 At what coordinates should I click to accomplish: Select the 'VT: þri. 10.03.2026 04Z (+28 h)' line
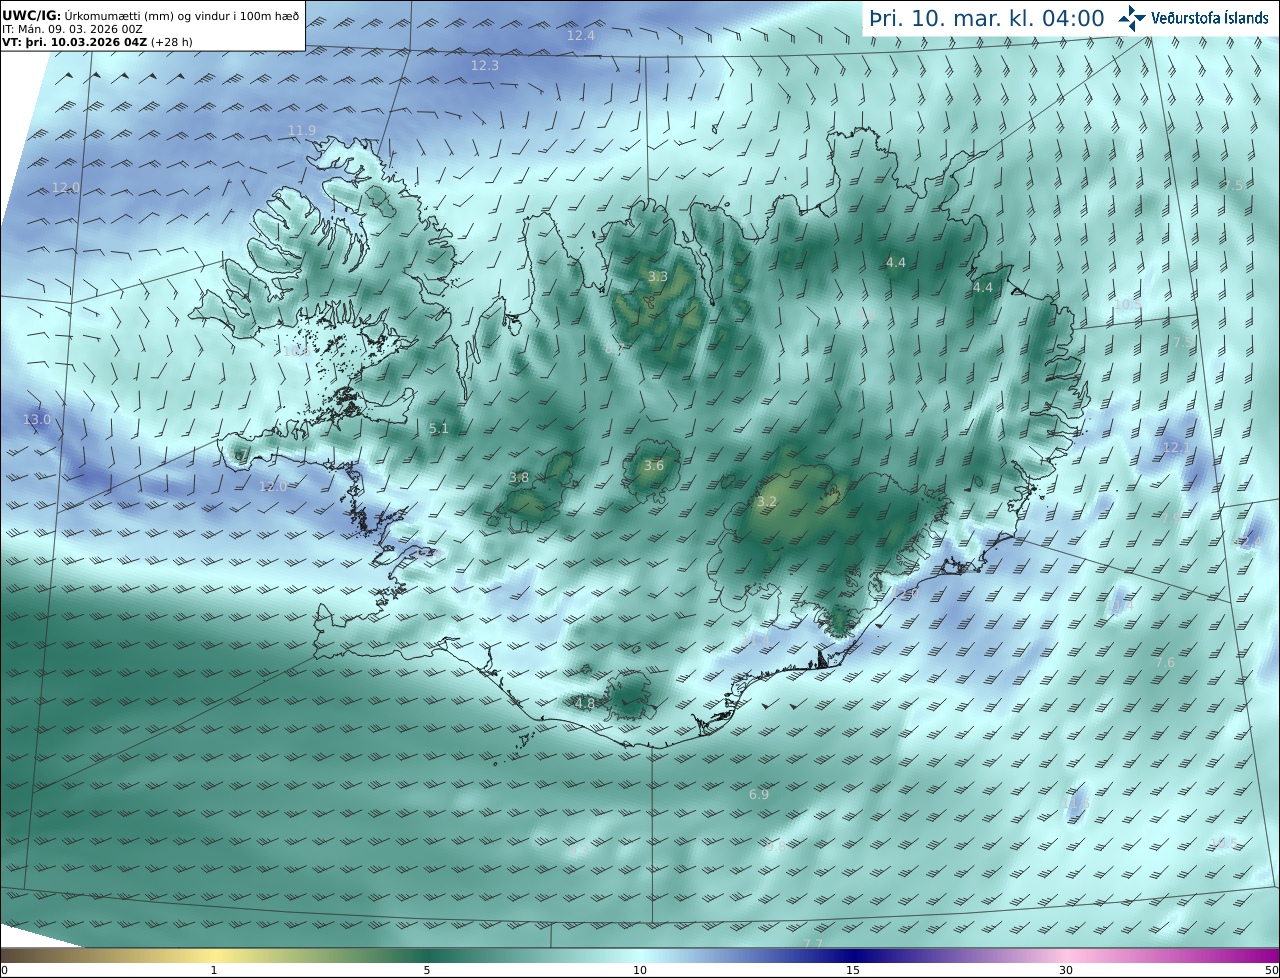(x=97, y=42)
